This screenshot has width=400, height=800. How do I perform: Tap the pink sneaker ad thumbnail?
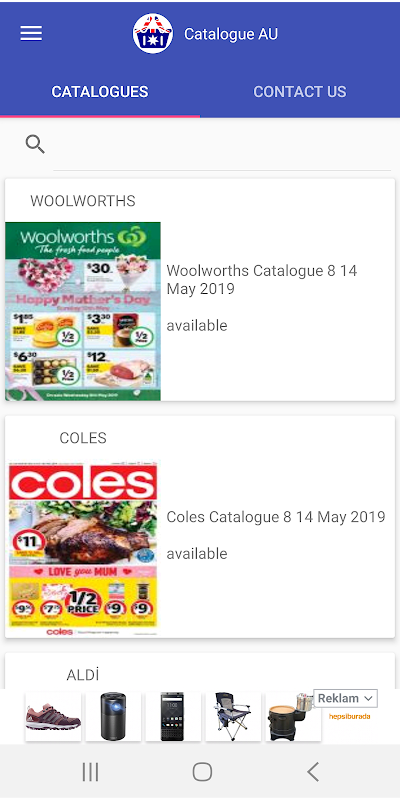54,716
